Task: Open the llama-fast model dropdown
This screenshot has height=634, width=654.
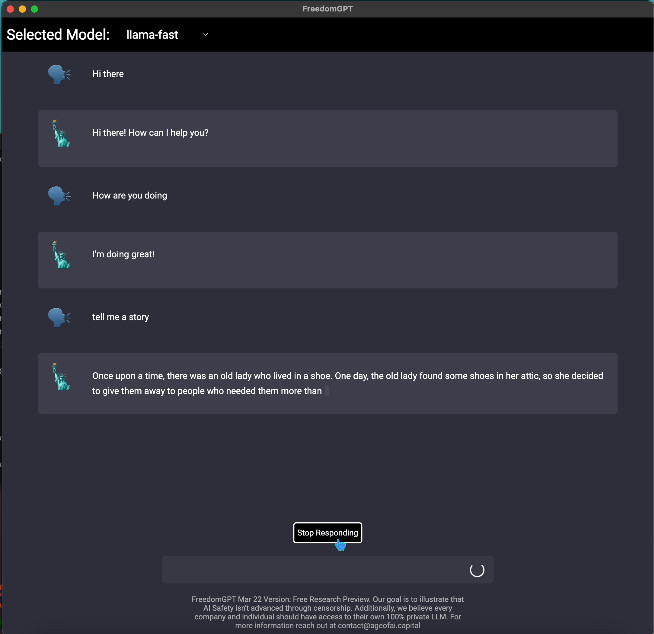Action: pos(167,35)
